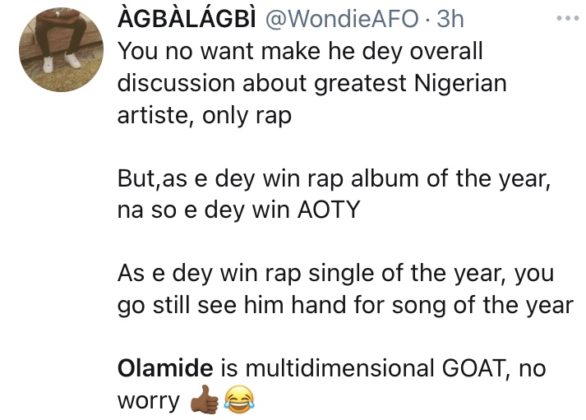Click the word 'multidimensional' in the tweet
Viewport: 586px width, 420px height.
pyautogui.click(x=340, y=368)
